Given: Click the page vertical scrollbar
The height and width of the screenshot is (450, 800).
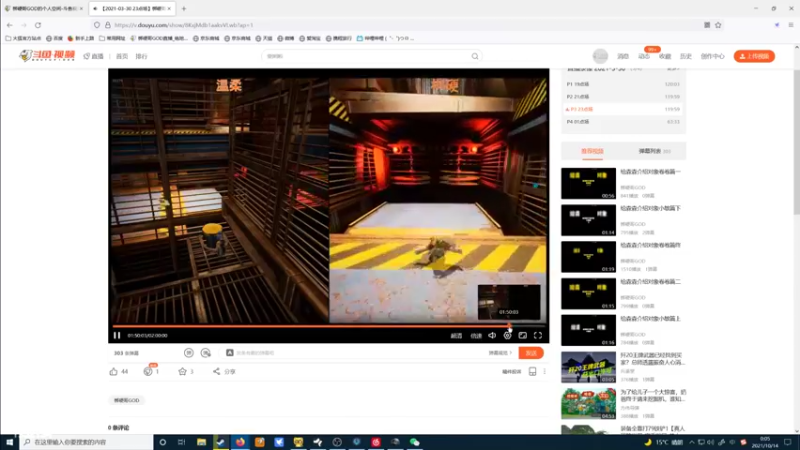Looking at the screenshot, I should tap(796, 143).
